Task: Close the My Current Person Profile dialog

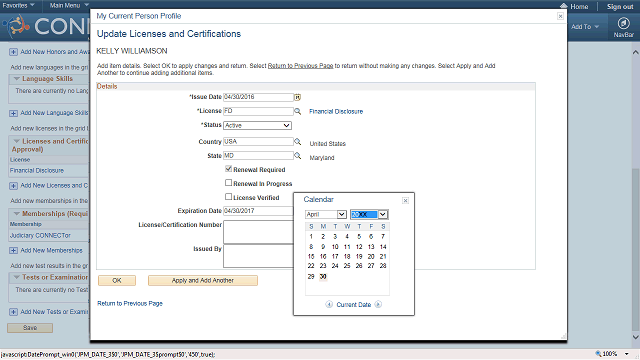Action: (x=560, y=16)
